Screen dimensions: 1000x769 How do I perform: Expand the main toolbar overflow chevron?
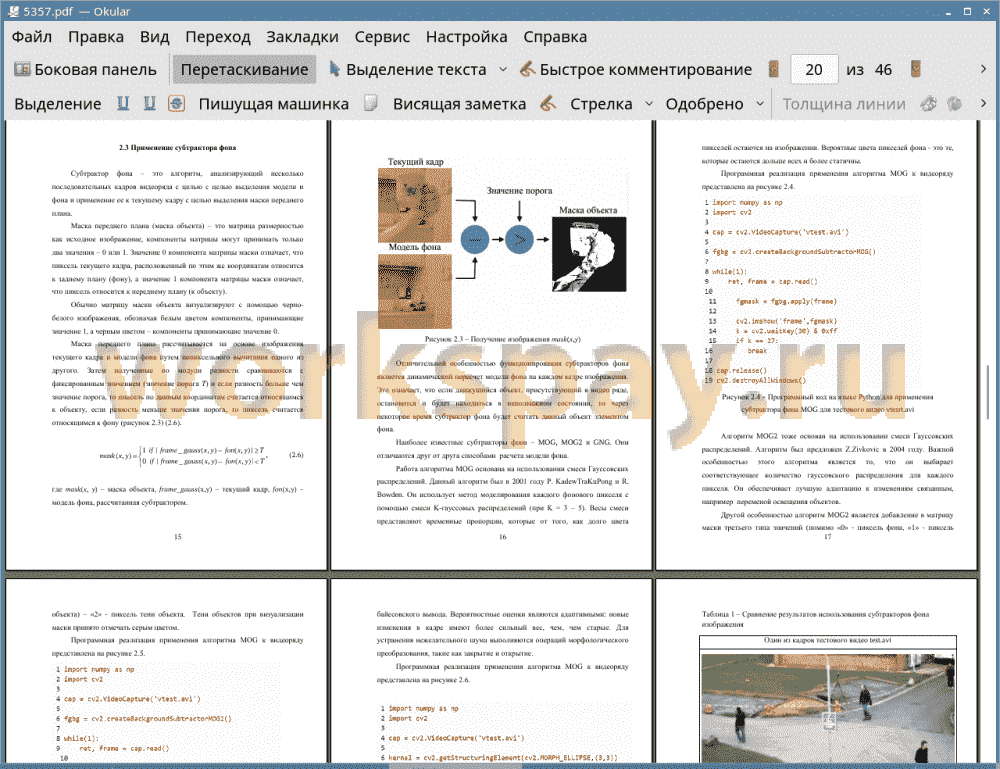(x=983, y=69)
